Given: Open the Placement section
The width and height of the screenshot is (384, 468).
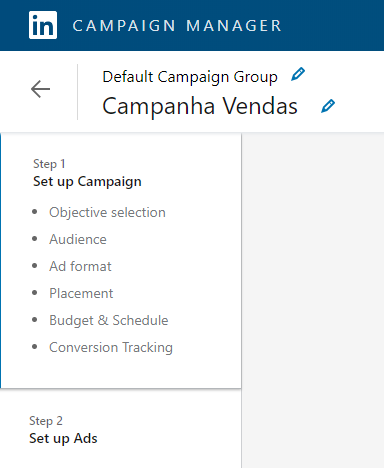Looking at the screenshot, I should coord(81,293).
